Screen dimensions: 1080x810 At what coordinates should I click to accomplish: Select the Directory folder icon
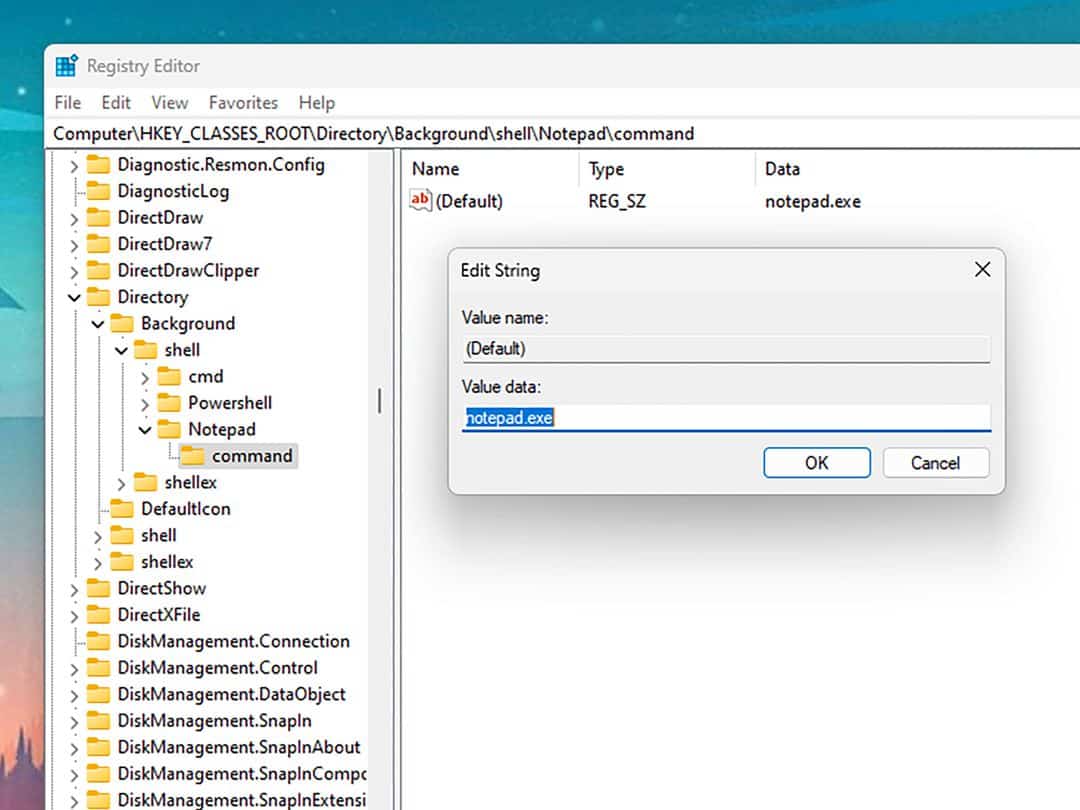(98, 297)
